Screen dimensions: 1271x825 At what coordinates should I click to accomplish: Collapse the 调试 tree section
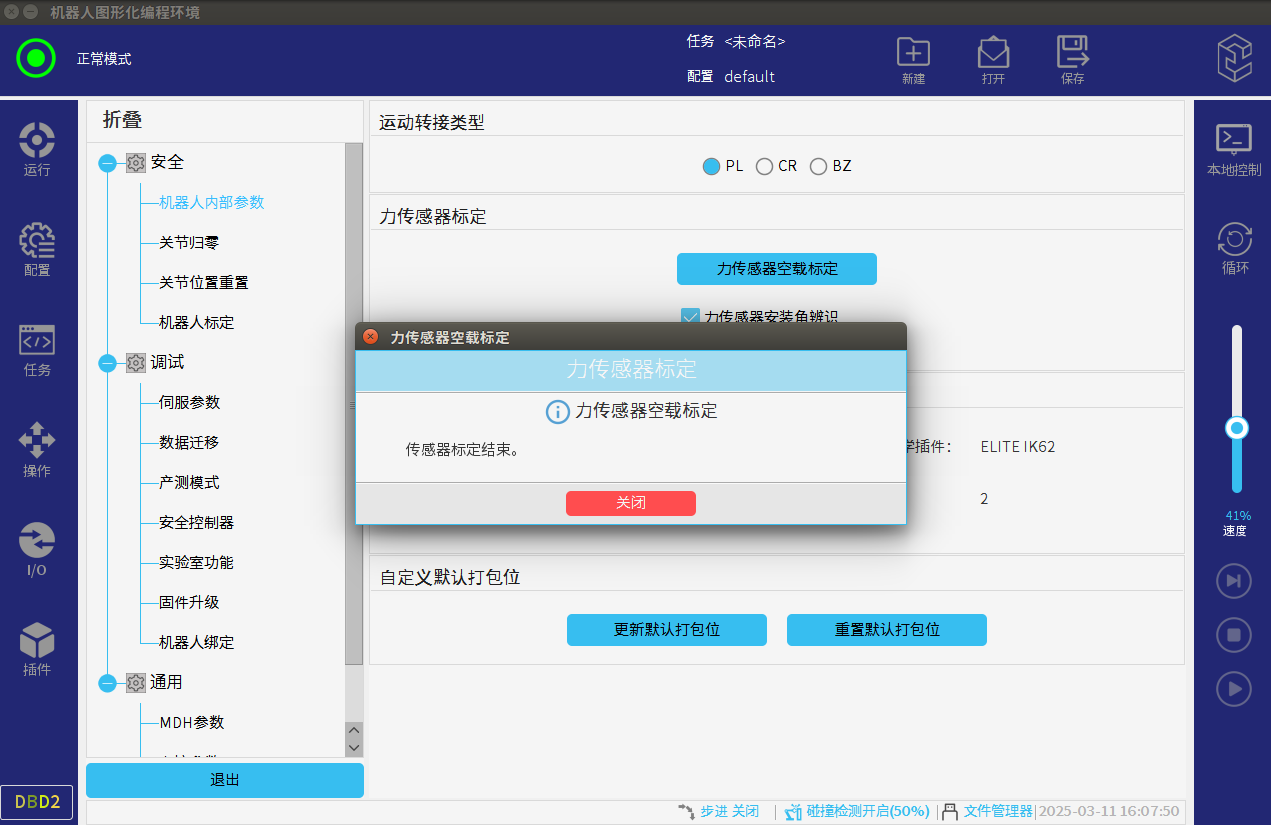click(x=108, y=363)
